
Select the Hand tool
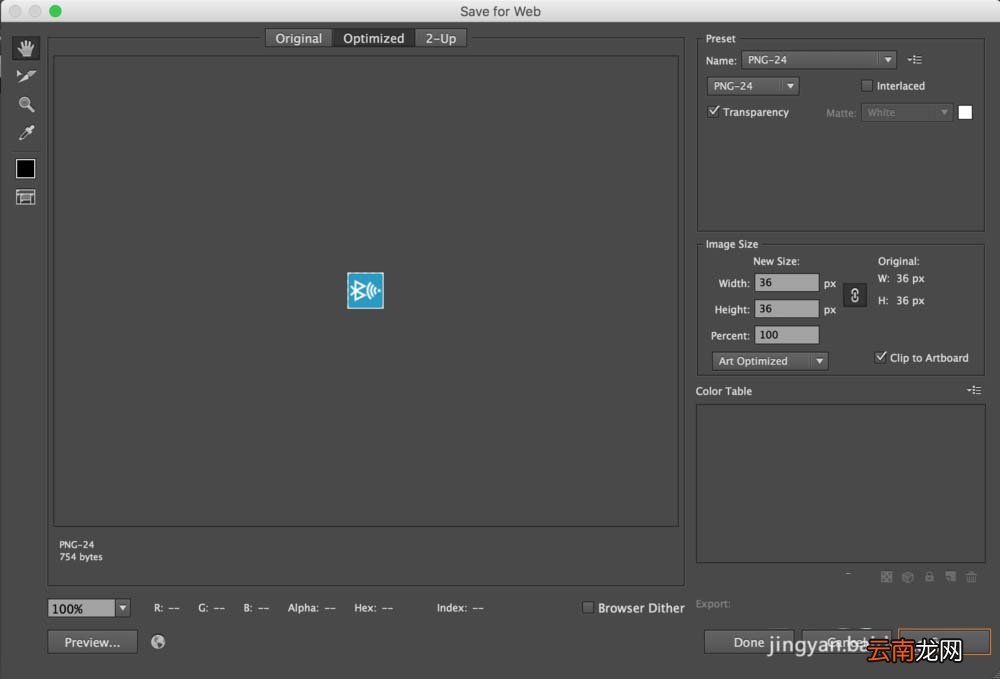[26, 48]
